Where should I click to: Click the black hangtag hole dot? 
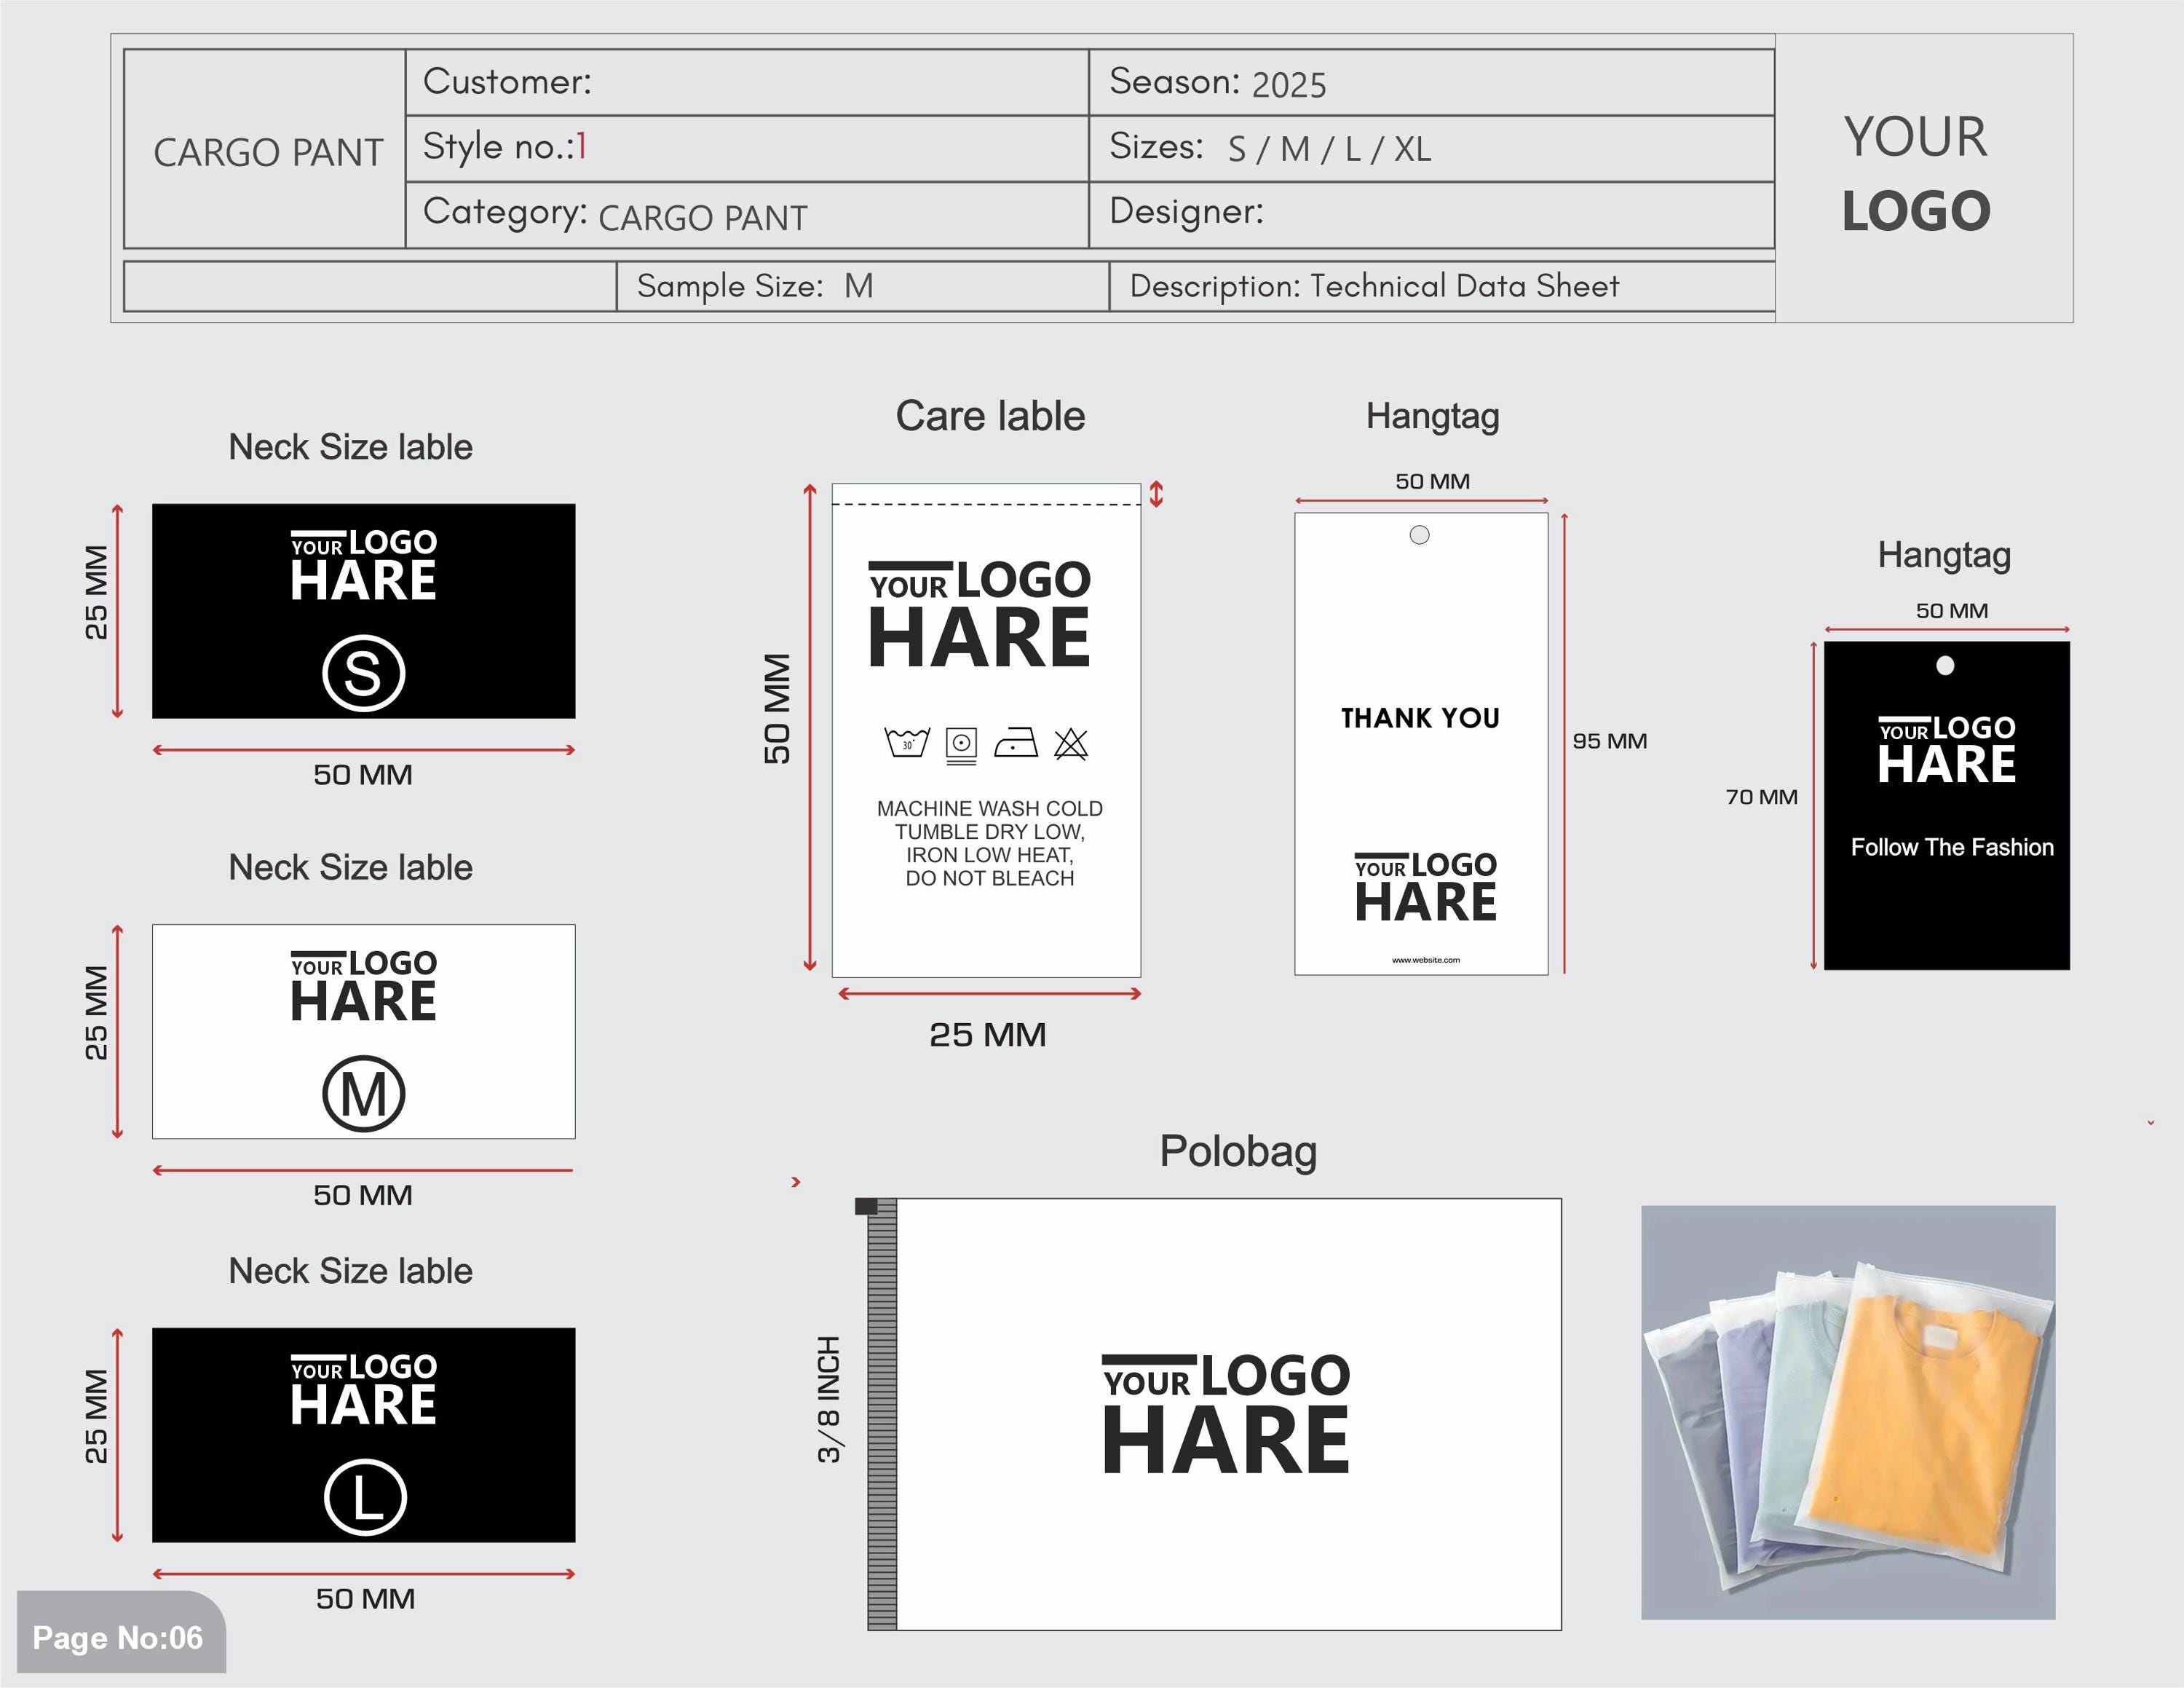tap(1945, 665)
